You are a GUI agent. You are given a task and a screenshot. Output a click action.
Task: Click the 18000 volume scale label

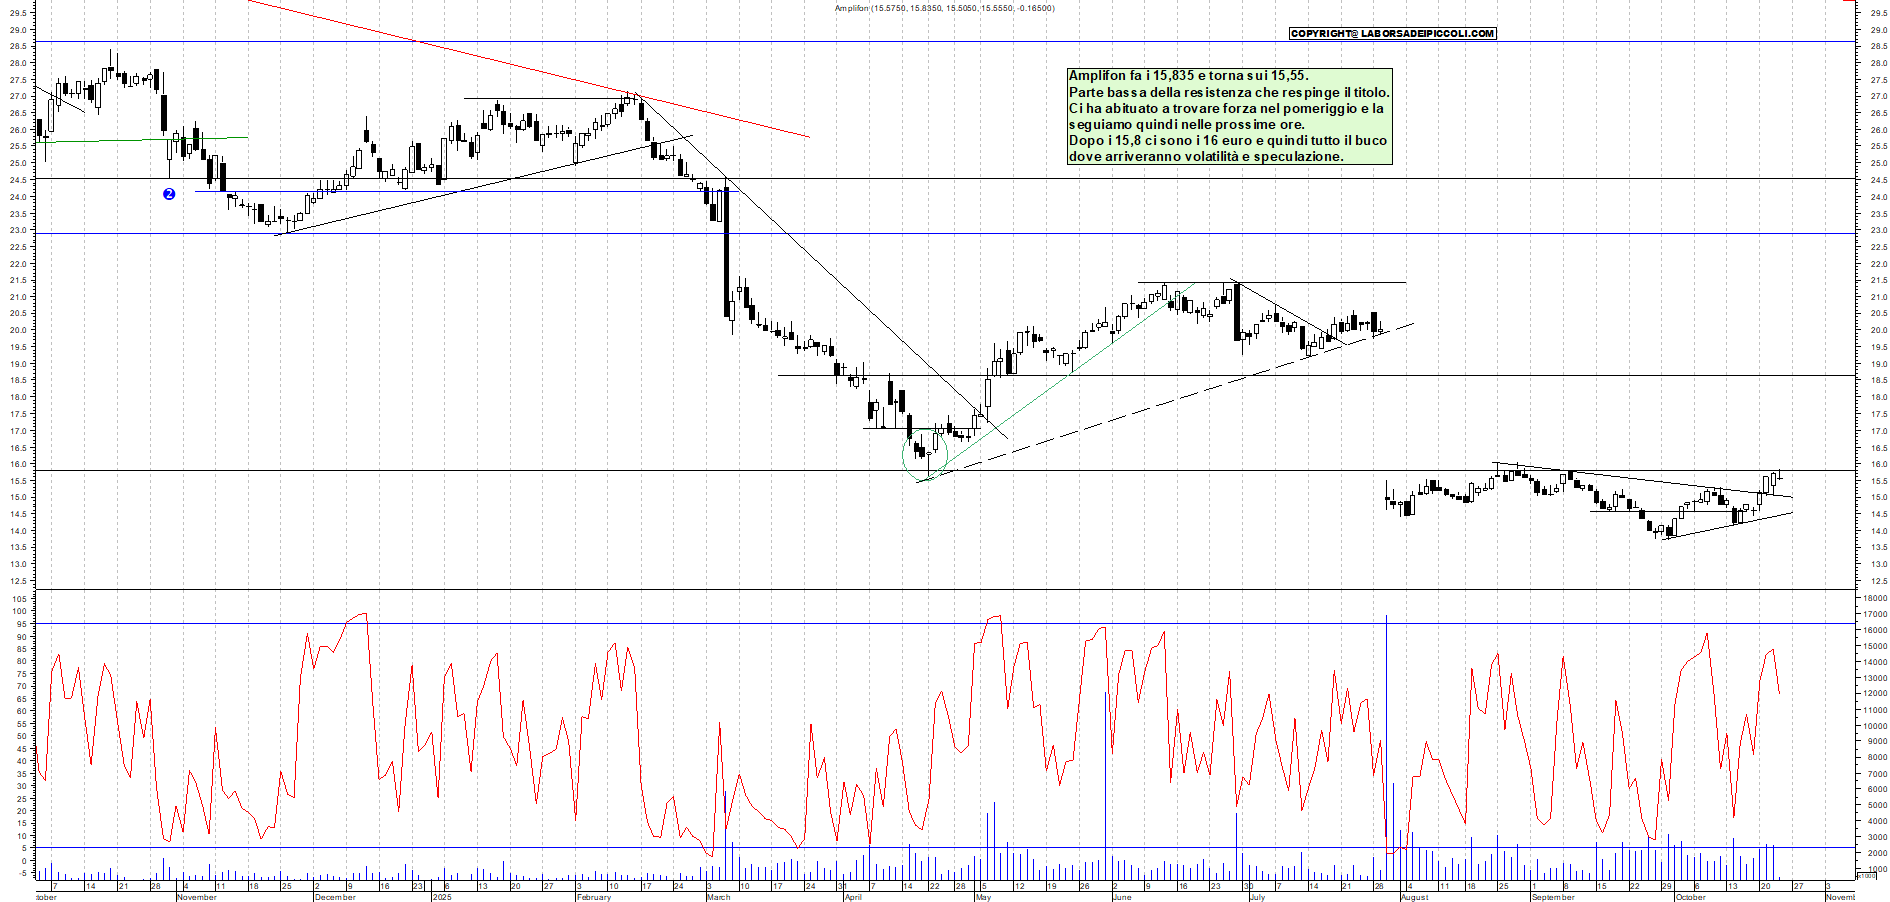click(x=1874, y=599)
